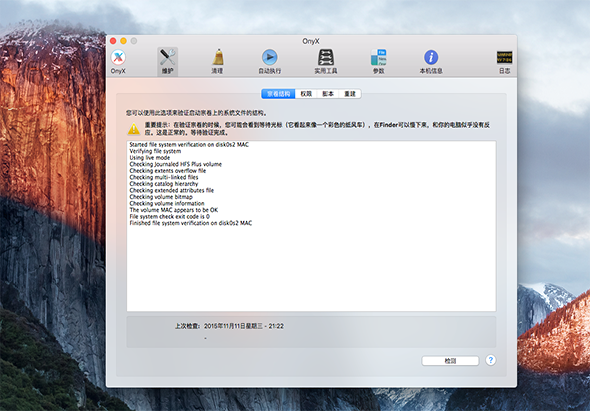Switch to the 权限 permissions tab

(x=306, y=94)
